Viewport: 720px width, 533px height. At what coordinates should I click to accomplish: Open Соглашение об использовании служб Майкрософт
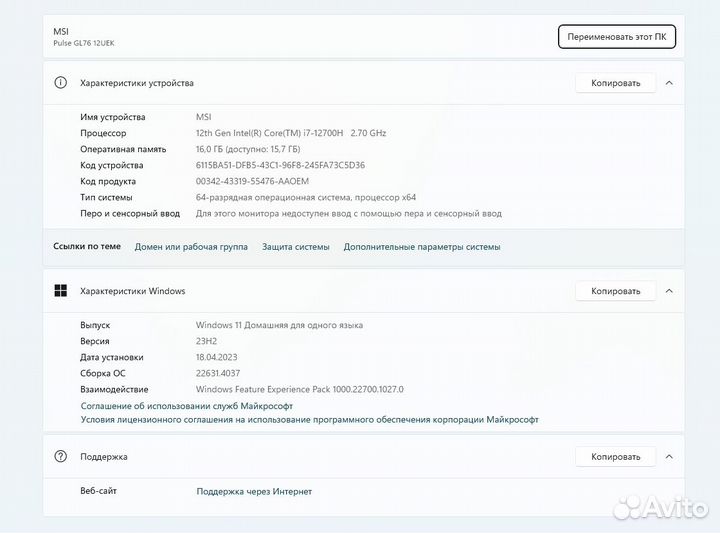(187, 406)
